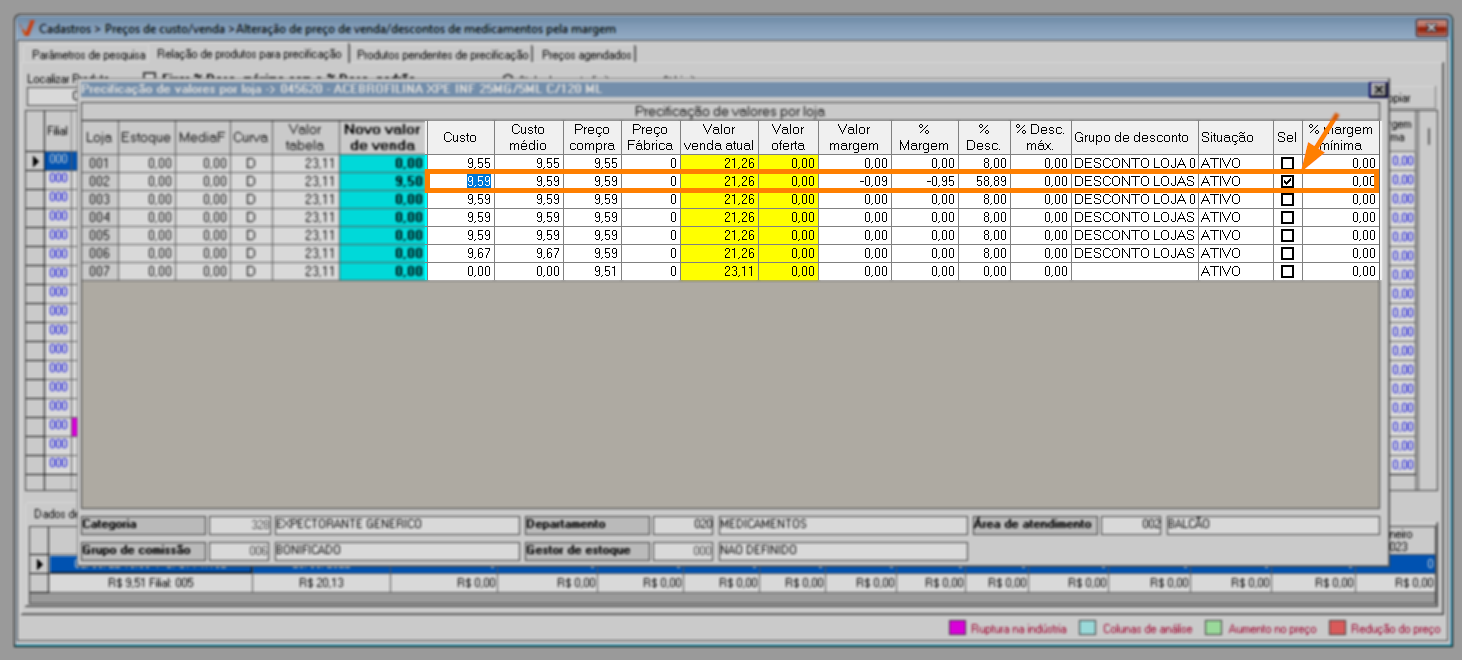Select the Custo cell 9,55 of loja 001
This screenshot has height=660, width=1462.
[x=461, y=163]
